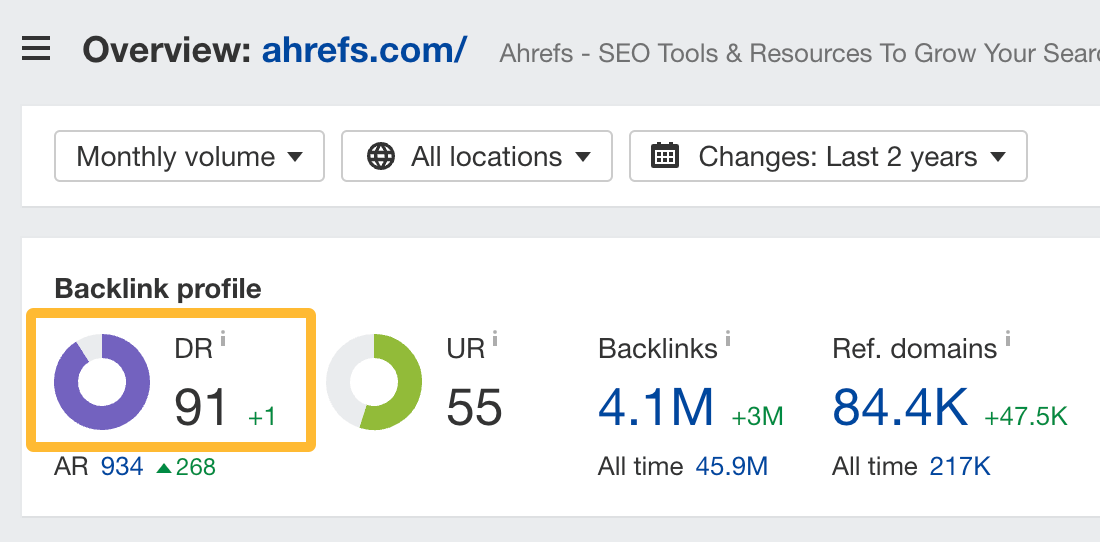The image size is (1100, 542).
Task: Click the AR value 934
Action: click(122, 466)
